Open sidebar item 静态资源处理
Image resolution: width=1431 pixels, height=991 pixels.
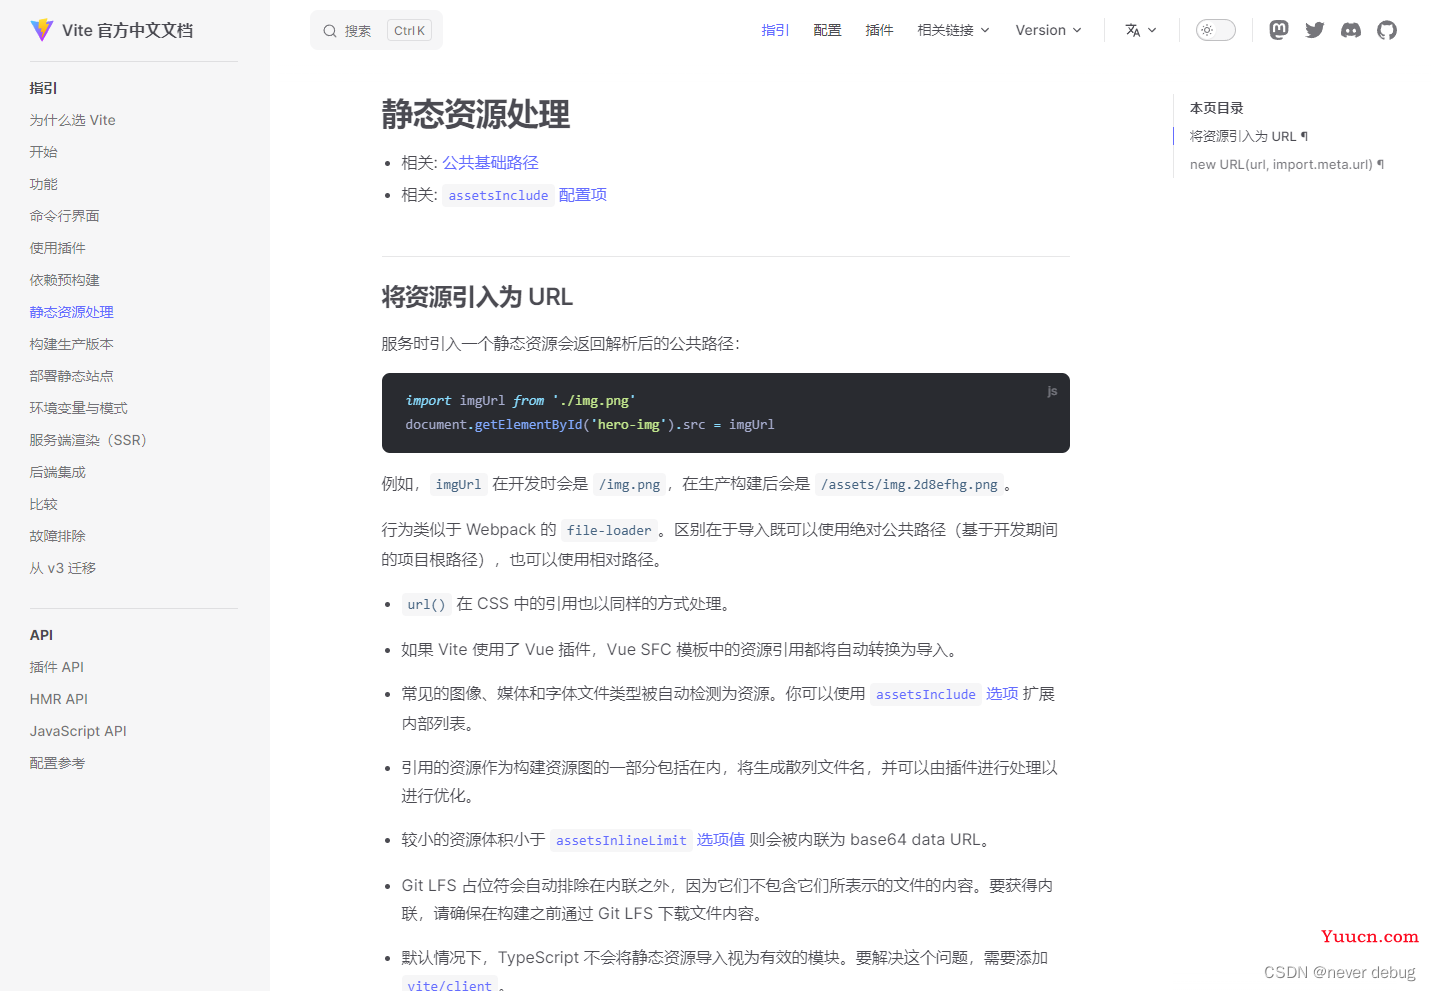pyautogui.click(x=72, y=312)
